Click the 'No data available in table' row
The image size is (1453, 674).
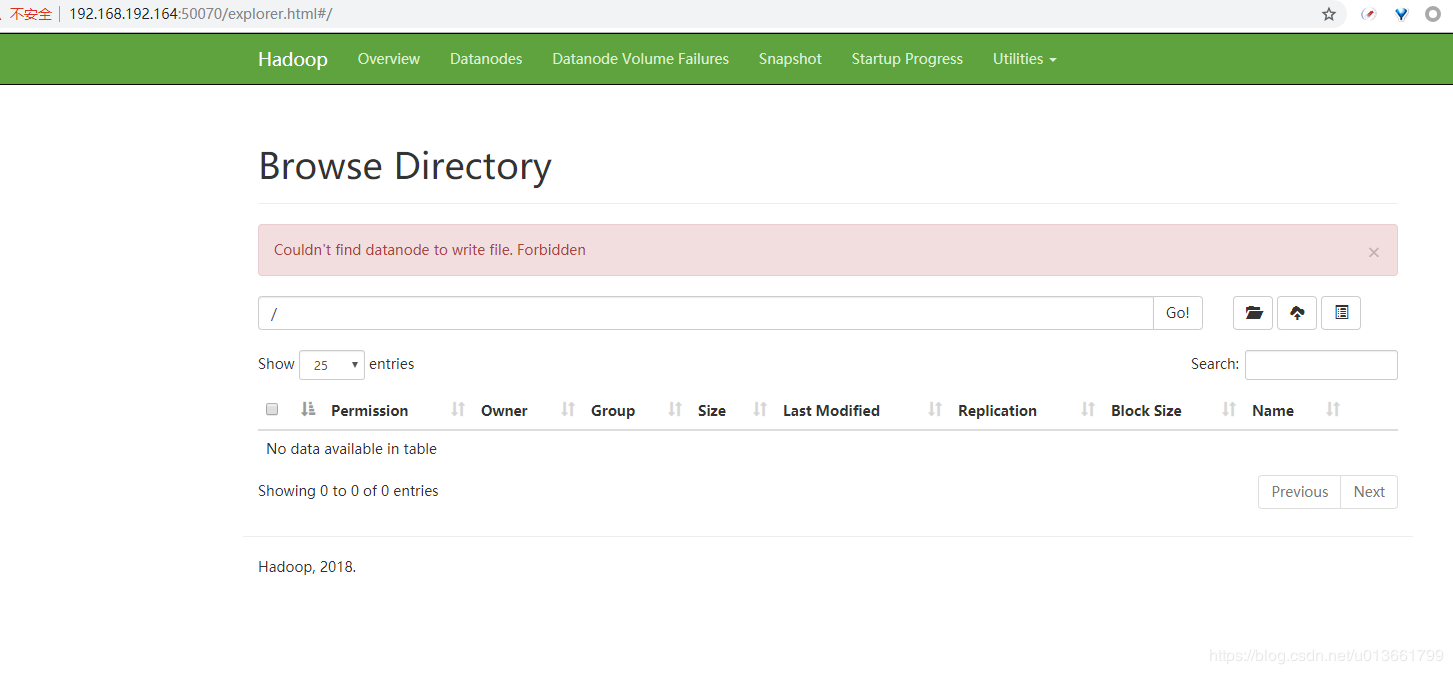click(828, 449)
